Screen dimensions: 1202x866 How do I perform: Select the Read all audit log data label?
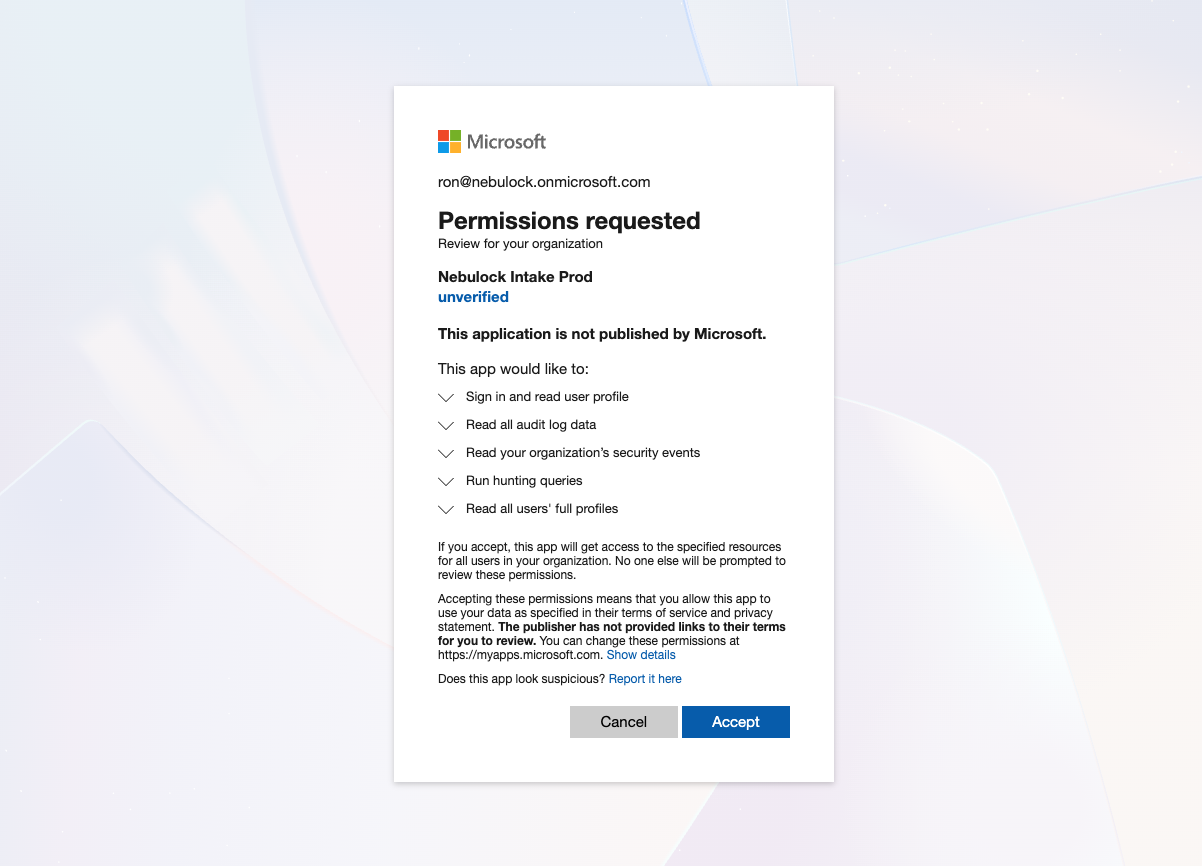coord(531,425)
